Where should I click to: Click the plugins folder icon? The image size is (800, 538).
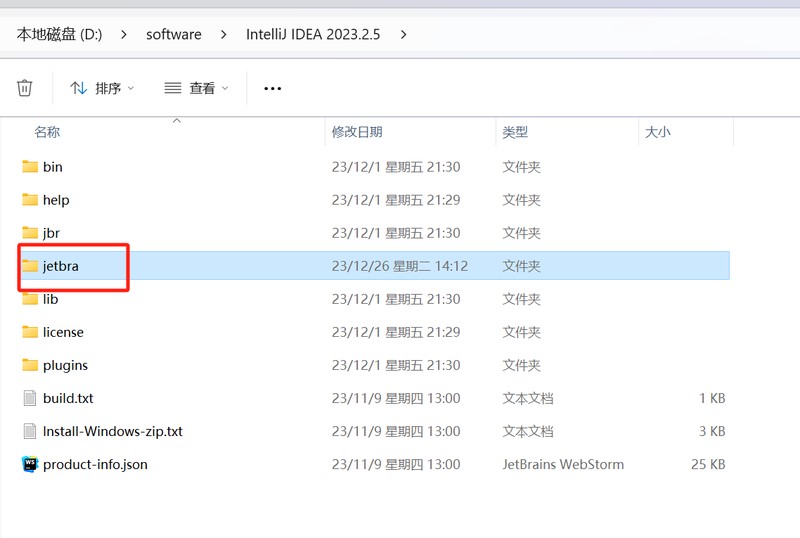click(x=30, y=365)
